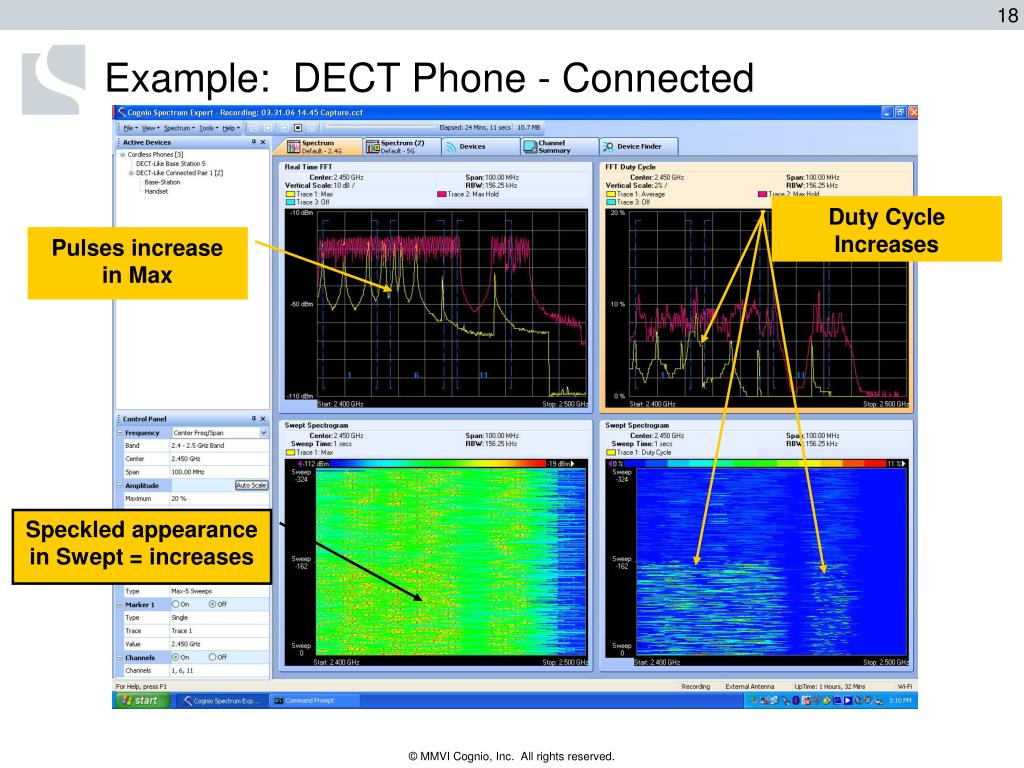Select Channels Off radio button
Image resolution: width=1024 pixels, height=768 pixels.
click(x=212, y=657)
